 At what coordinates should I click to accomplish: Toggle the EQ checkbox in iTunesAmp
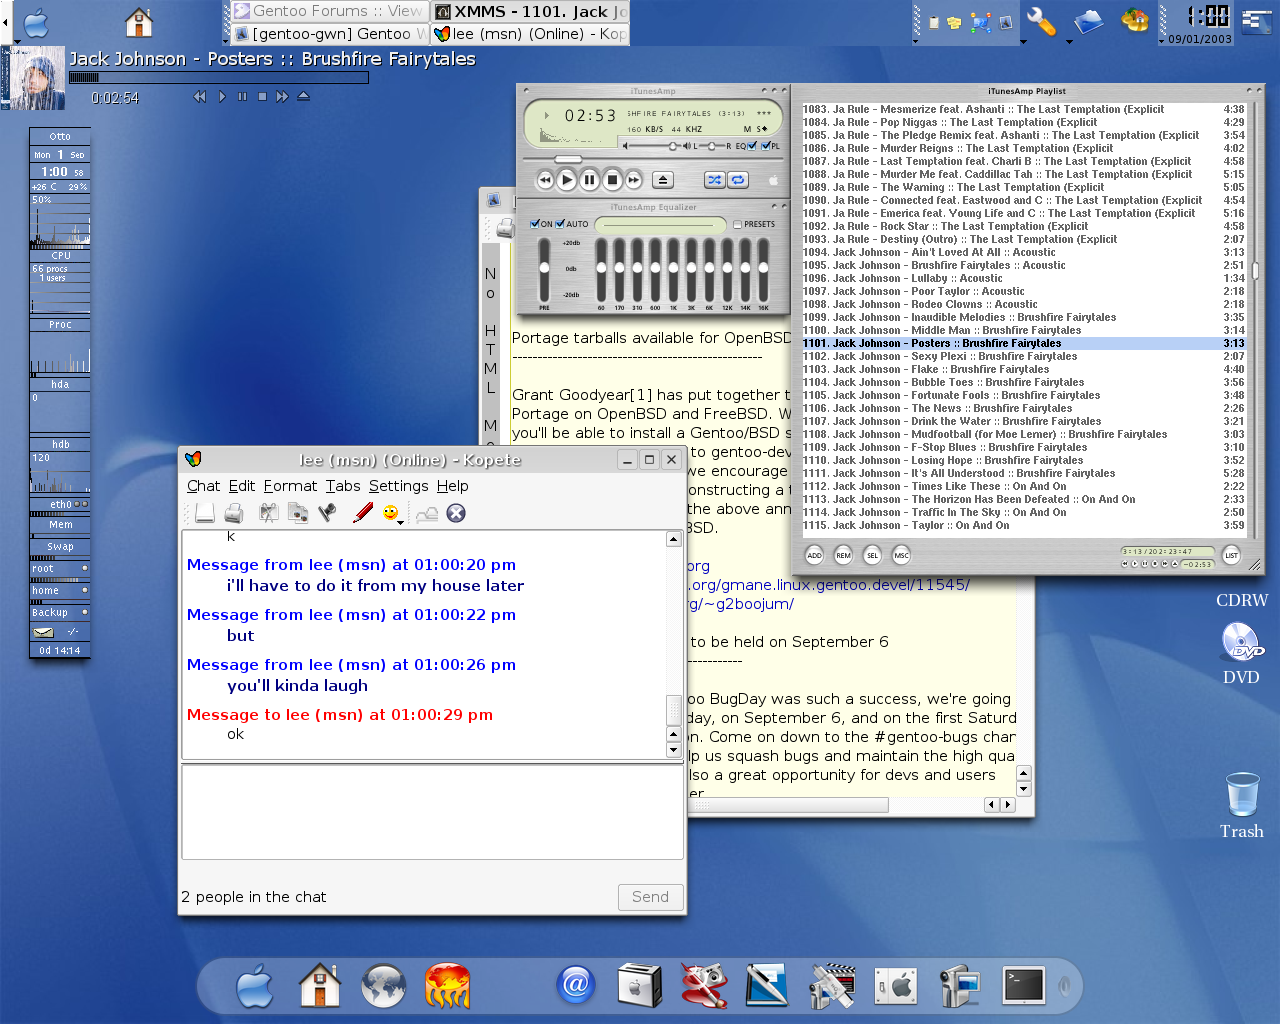click(753, 146)
